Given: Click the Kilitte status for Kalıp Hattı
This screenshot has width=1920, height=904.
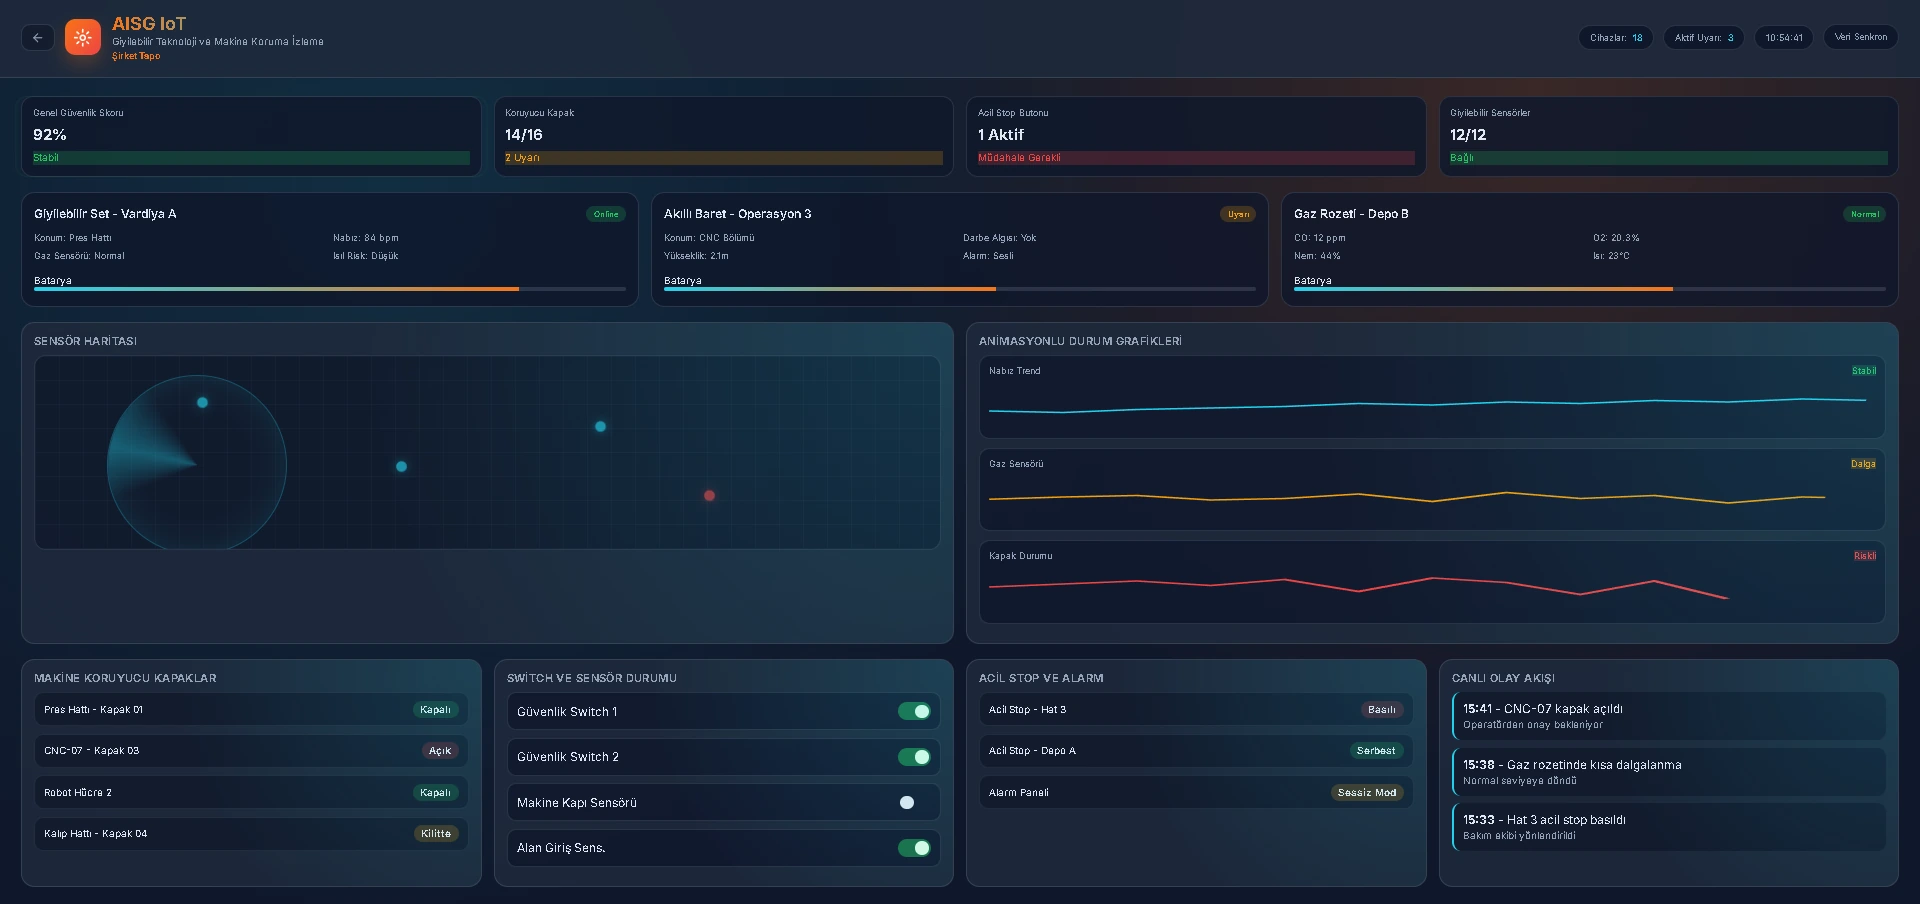Looking at the screenshot, I should pyautogui.click(x=436, y=834).
